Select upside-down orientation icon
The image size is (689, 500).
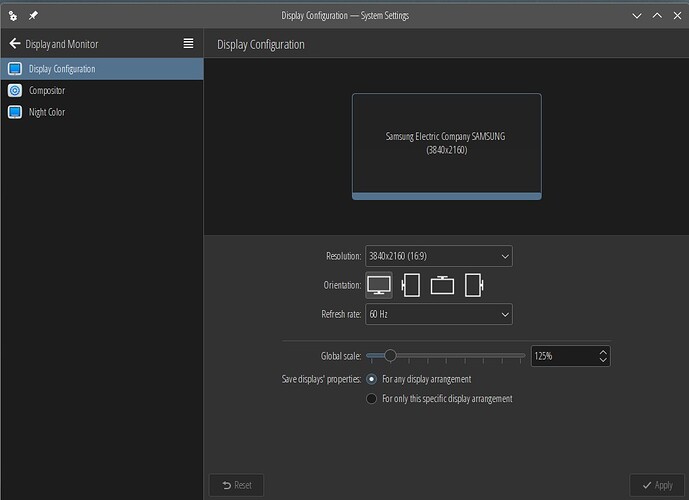pyautogui.click(x=442, y=285)
